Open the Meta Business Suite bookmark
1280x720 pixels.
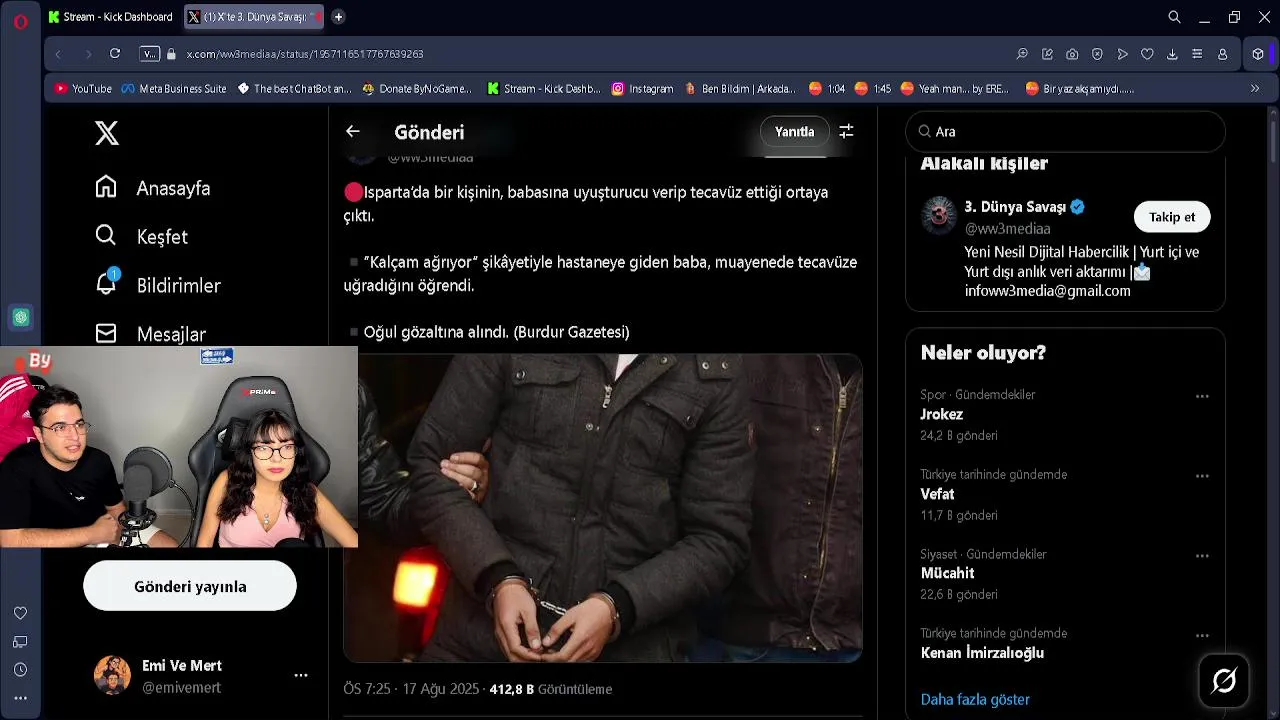coord(174,89)
